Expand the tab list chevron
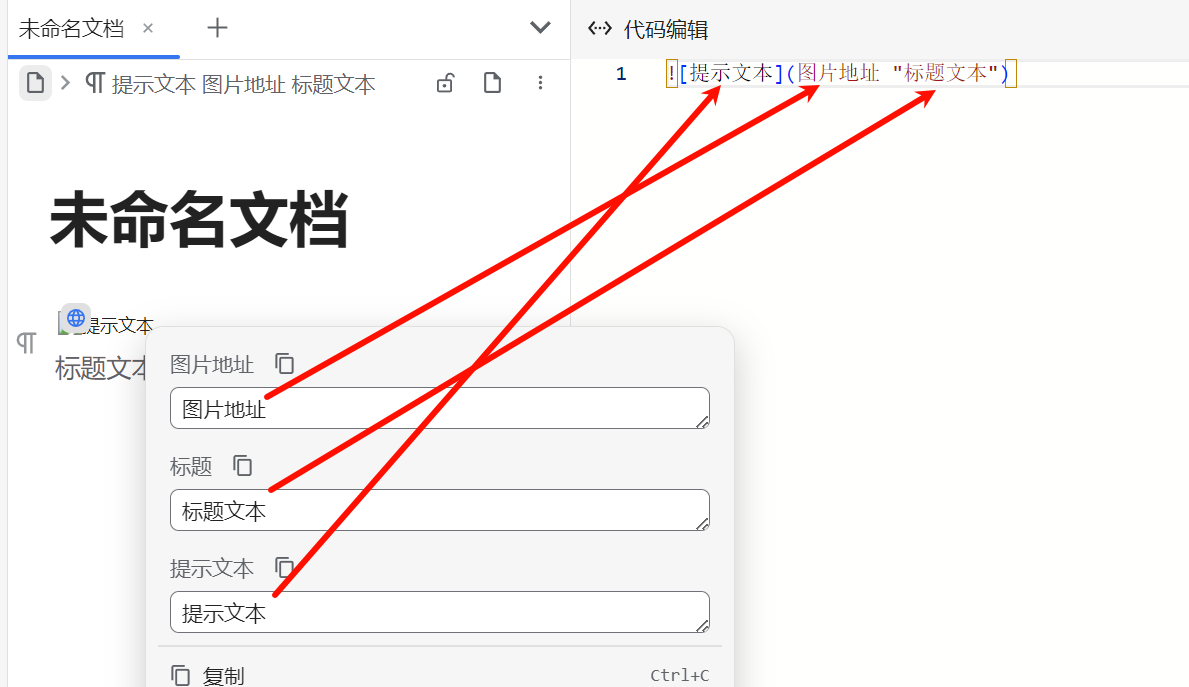The image size is (1189, 687). tap(540, 28)
